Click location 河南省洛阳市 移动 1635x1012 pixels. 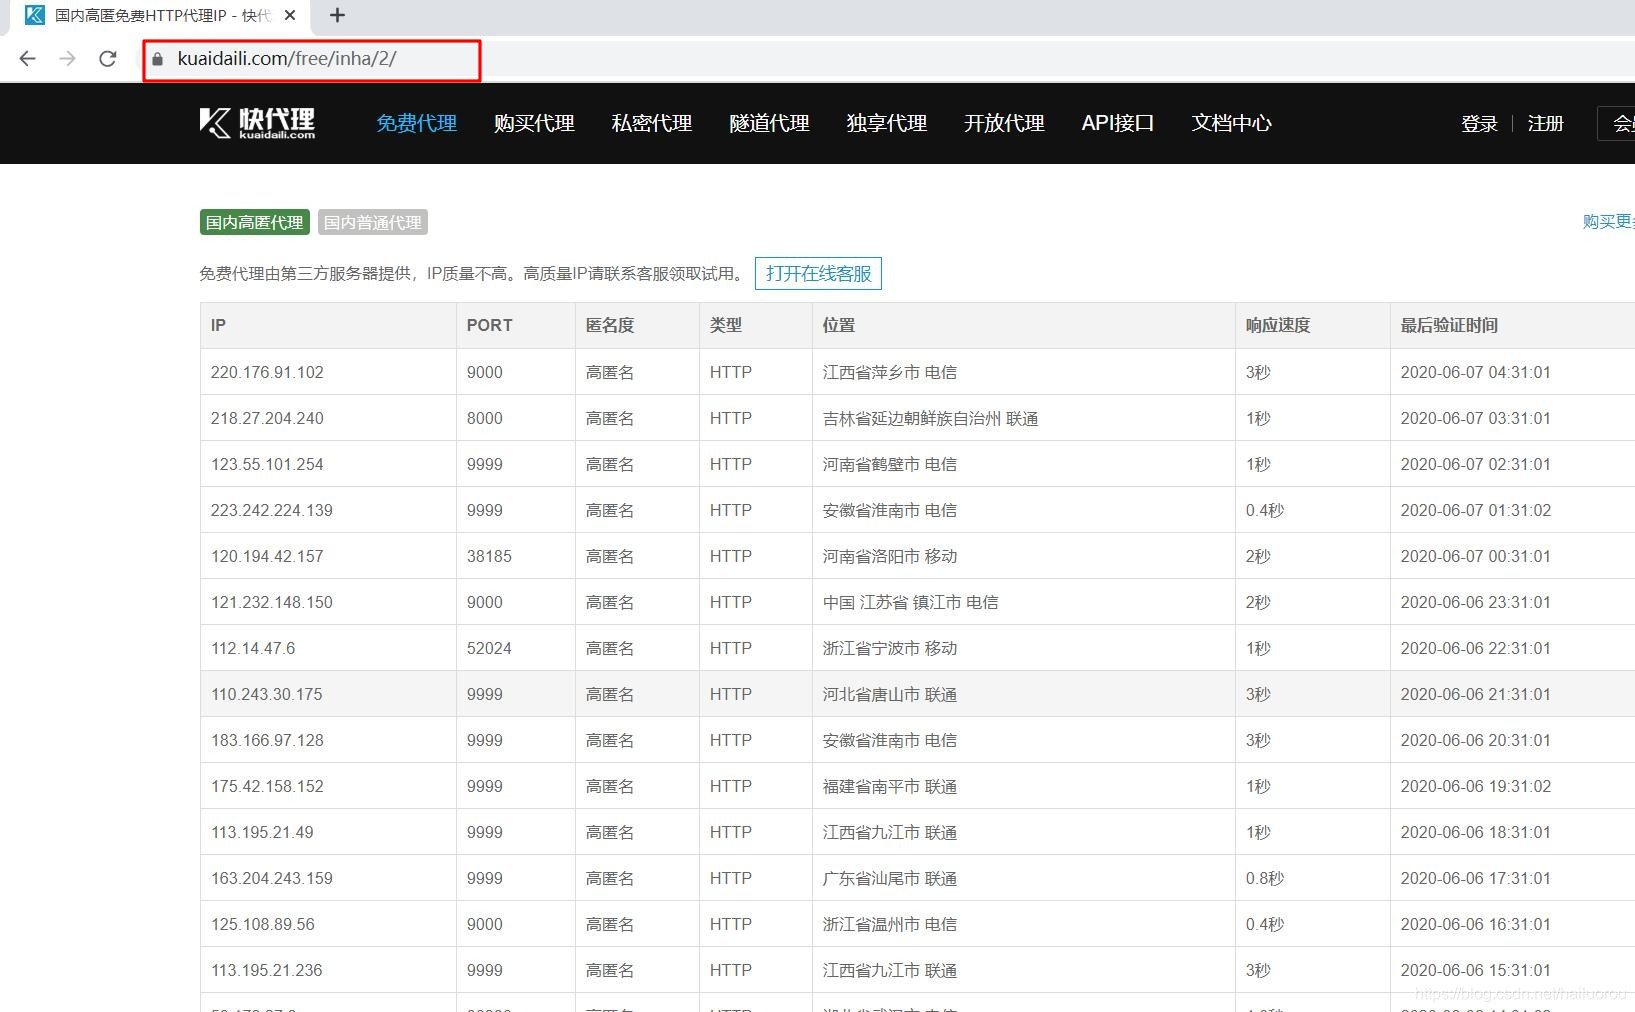[x=890, y=556]
